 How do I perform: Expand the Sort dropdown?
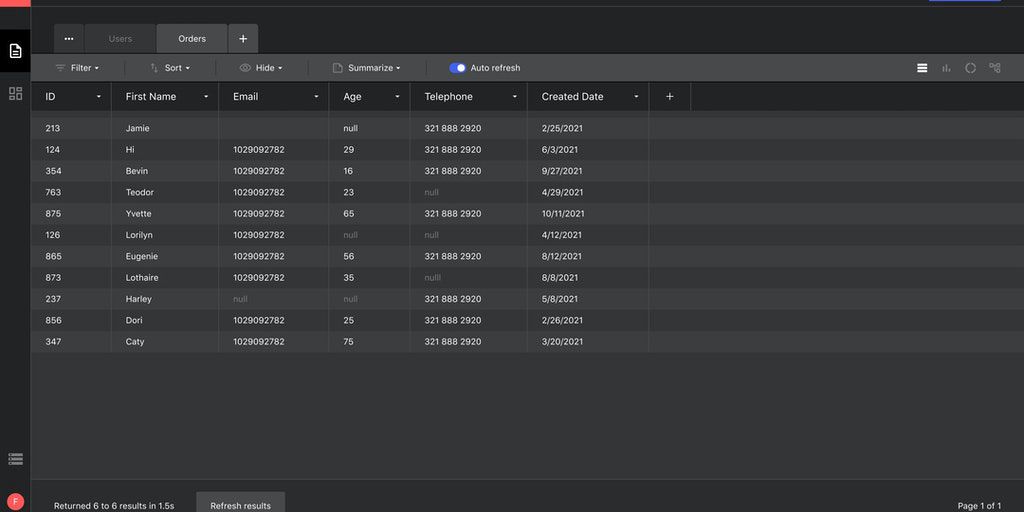point(170,68)
